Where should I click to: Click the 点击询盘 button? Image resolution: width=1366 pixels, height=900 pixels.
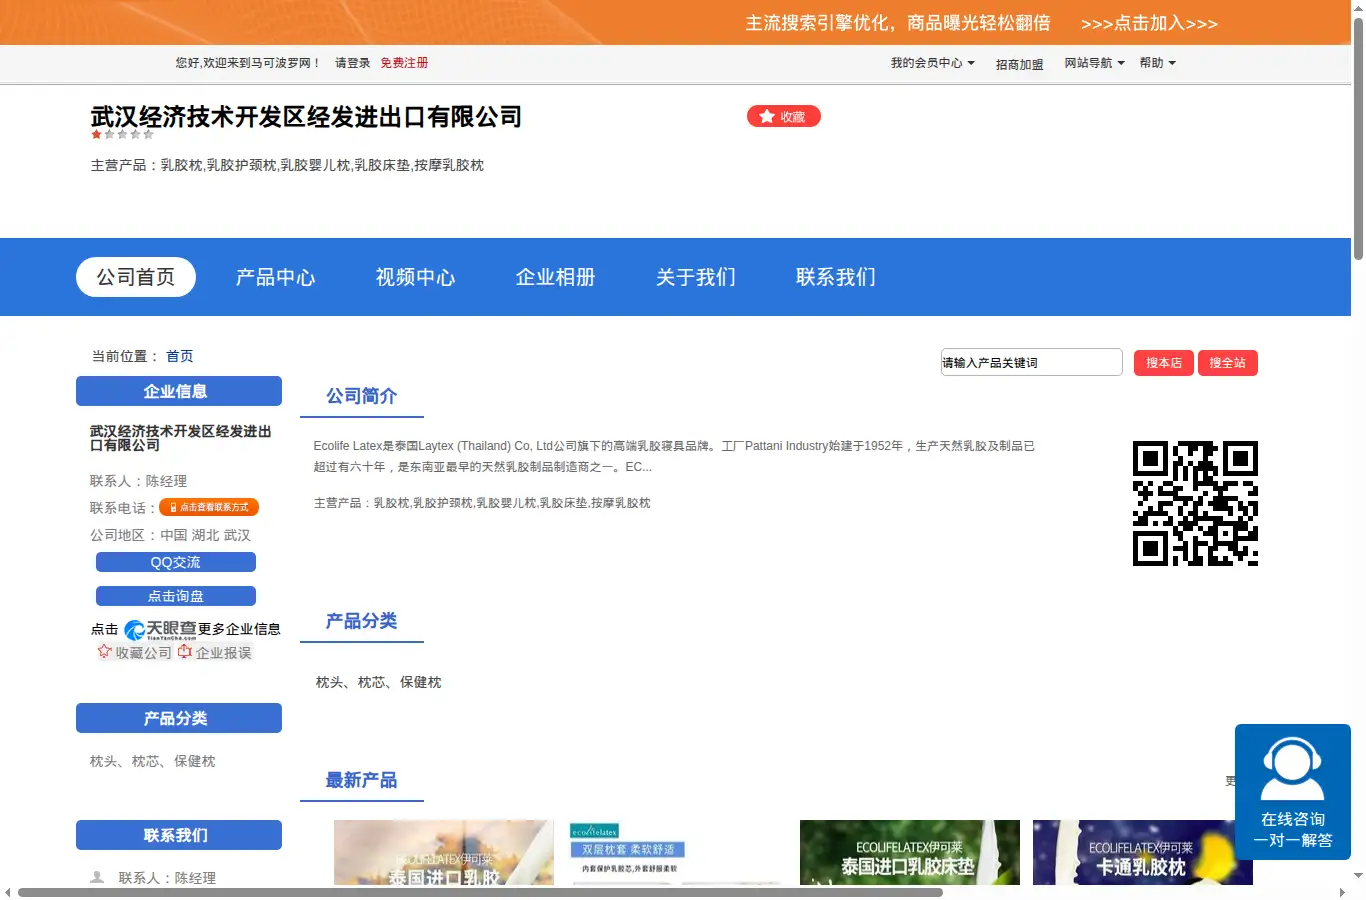[x=176, y=596]
